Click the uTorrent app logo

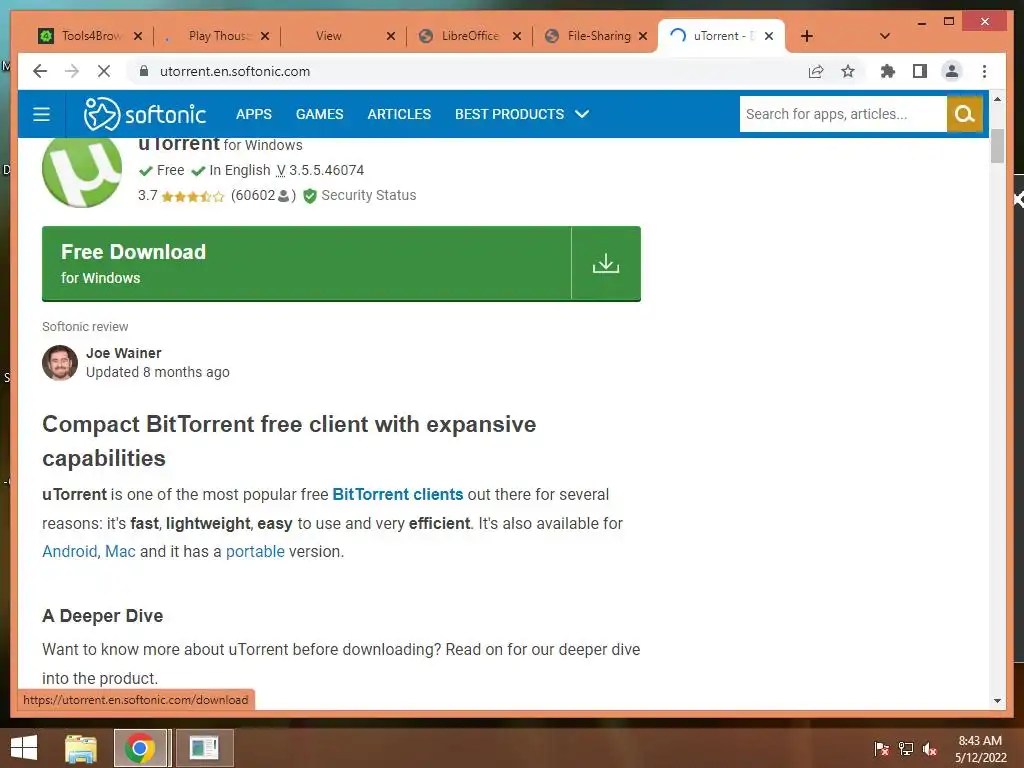tap(82, 170)
